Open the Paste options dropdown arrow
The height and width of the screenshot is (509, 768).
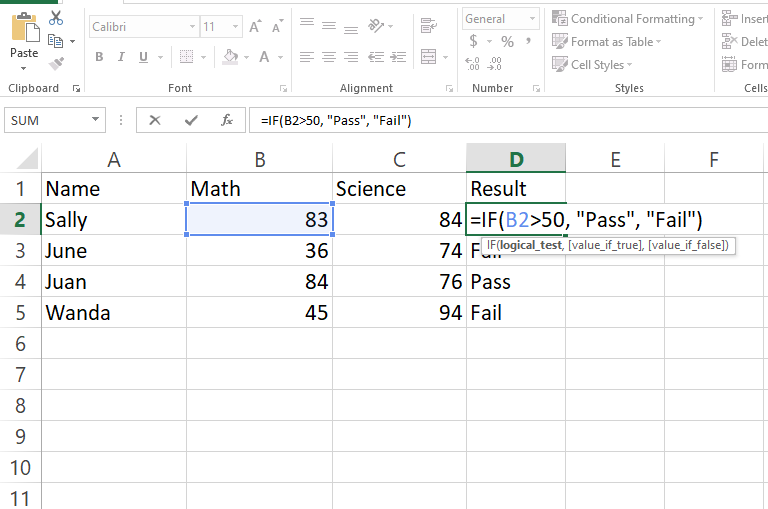24,68
